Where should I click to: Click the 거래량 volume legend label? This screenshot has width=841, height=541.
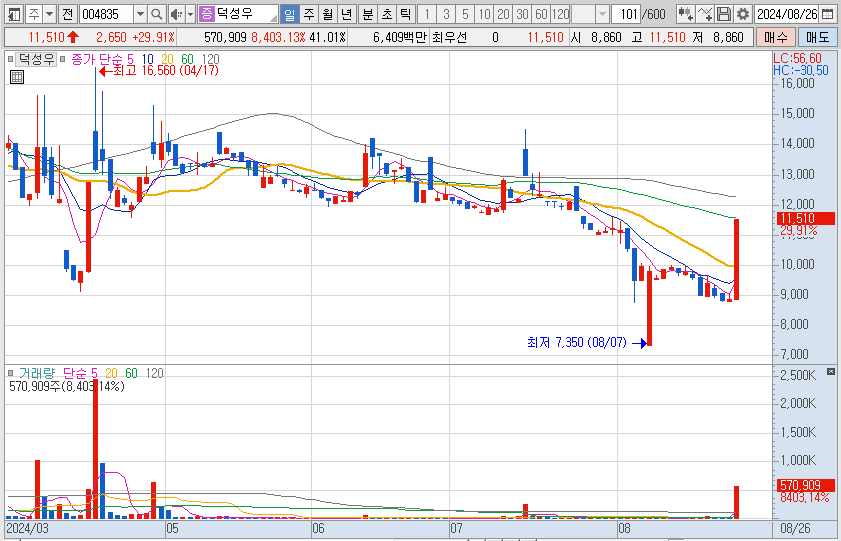37,373
